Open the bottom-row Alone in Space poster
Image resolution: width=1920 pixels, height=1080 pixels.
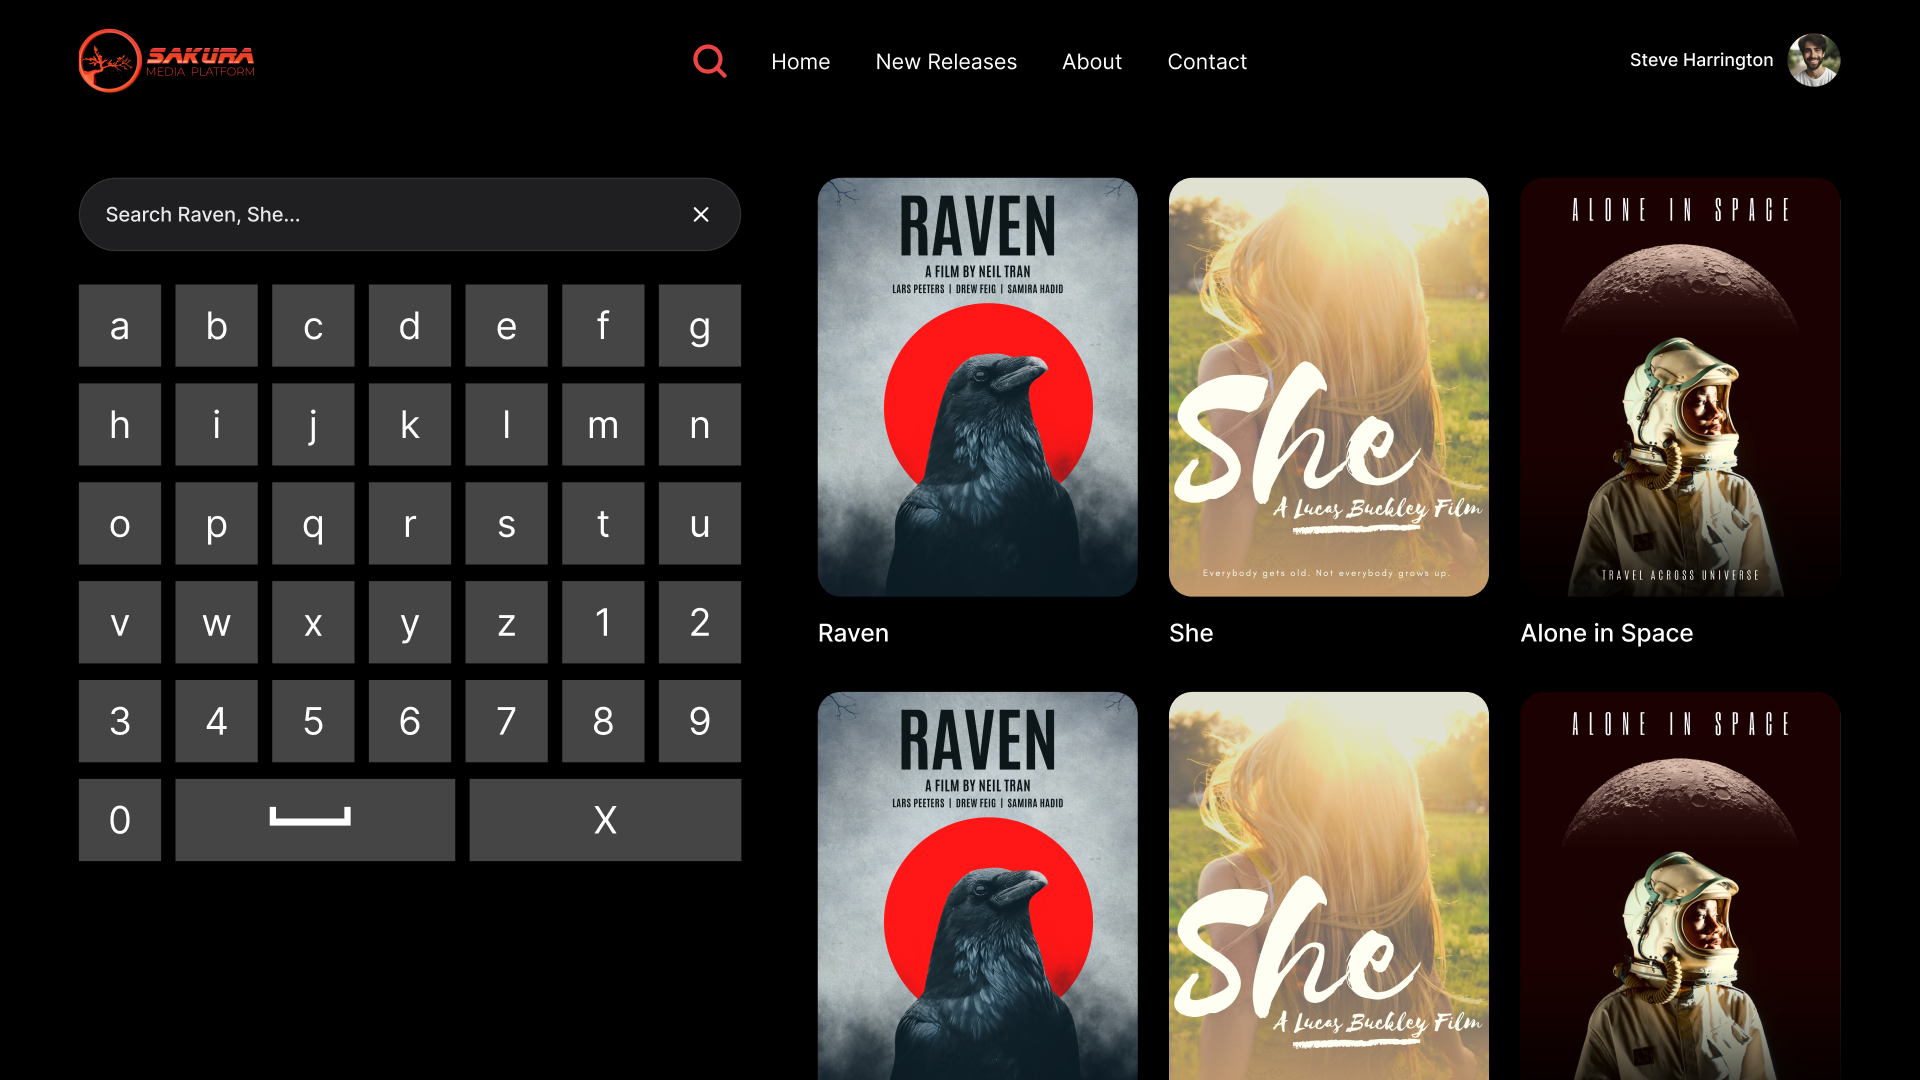pyautogui.click(x=1680, y=886)
